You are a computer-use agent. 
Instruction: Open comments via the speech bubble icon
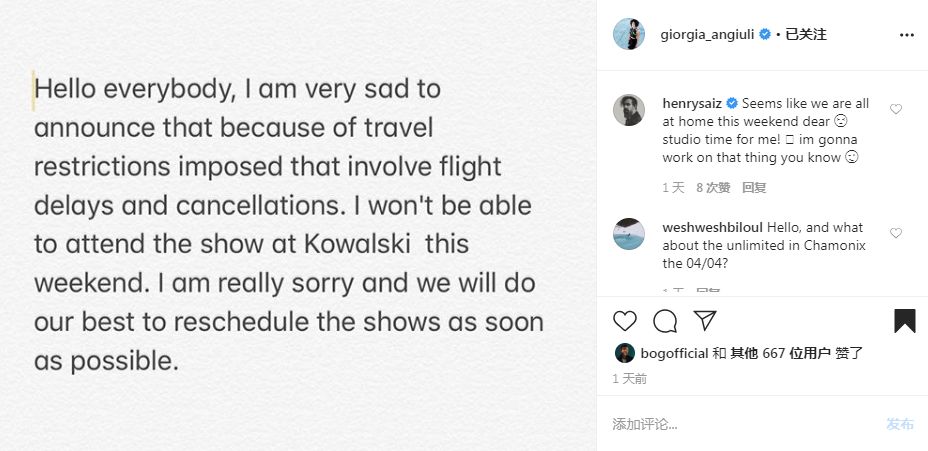pyautogui.click(x=665, y=321)
